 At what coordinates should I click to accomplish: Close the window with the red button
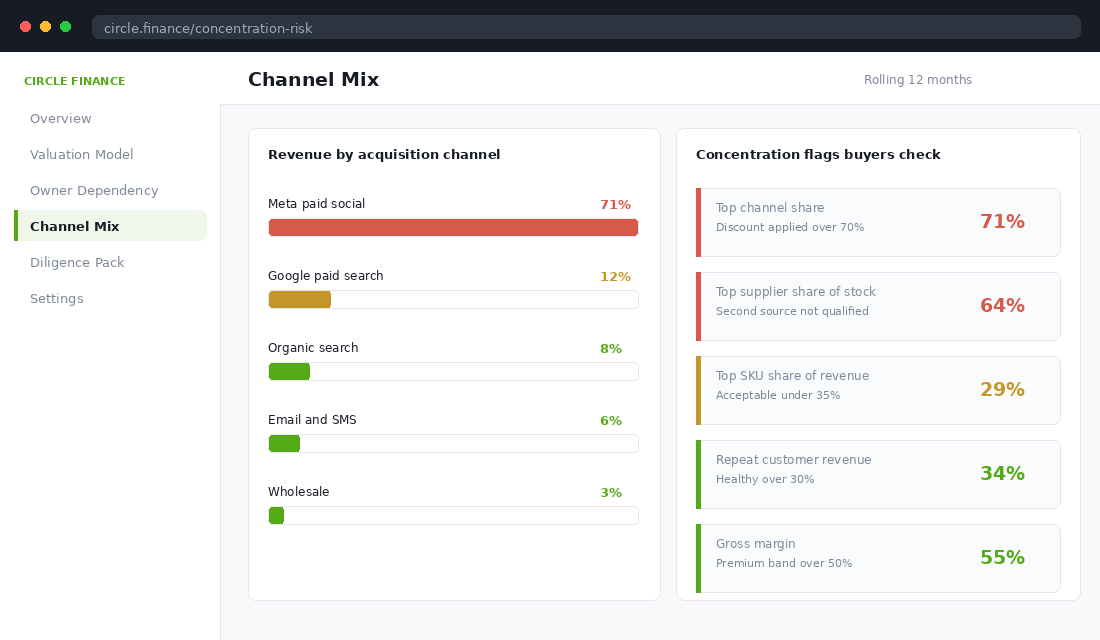click(x=25, y=27)
